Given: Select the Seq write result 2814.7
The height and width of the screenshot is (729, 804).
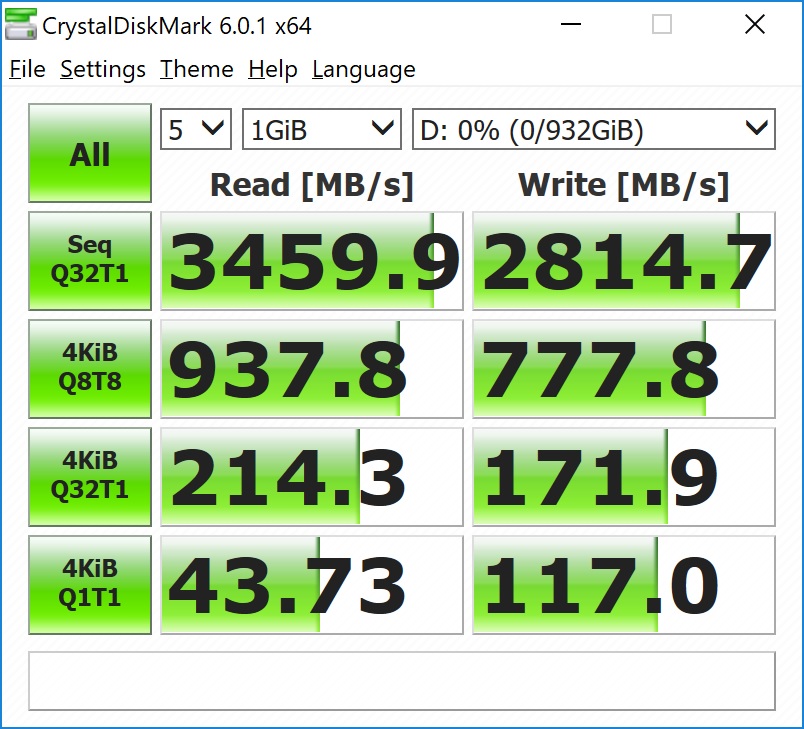Looking at the screenshot, I should point(624,260).
